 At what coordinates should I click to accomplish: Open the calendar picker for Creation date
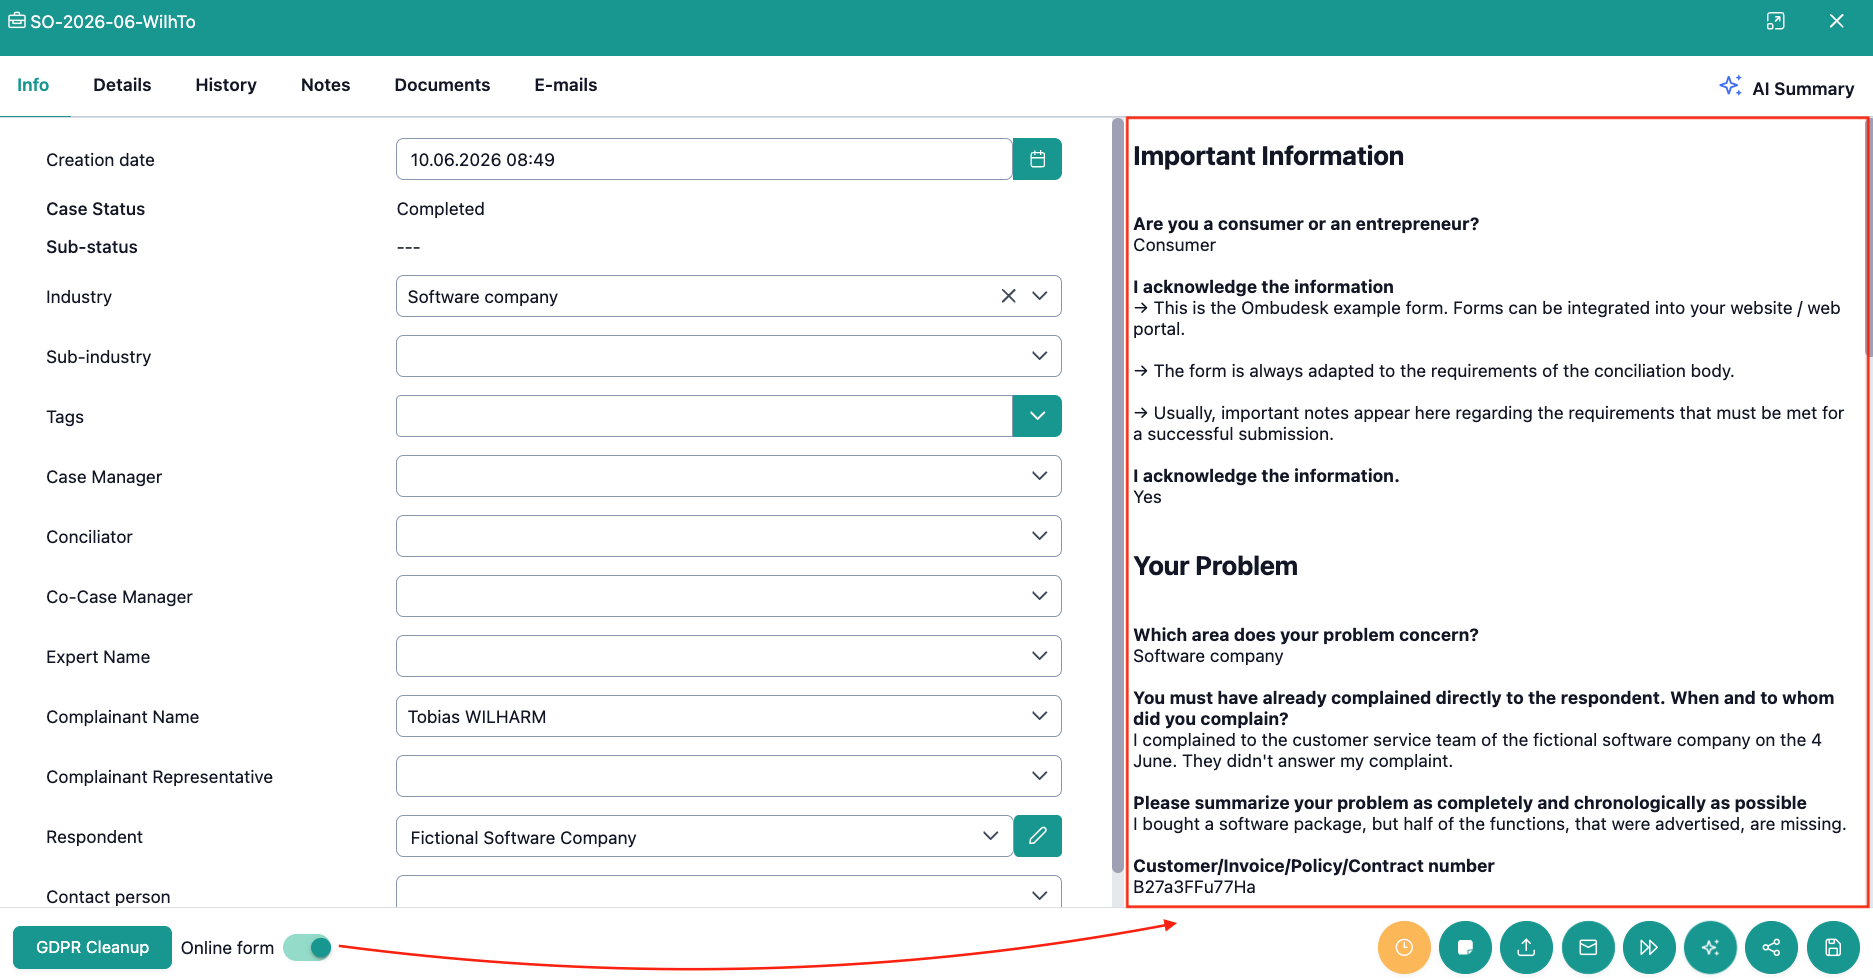(1037, 159)
